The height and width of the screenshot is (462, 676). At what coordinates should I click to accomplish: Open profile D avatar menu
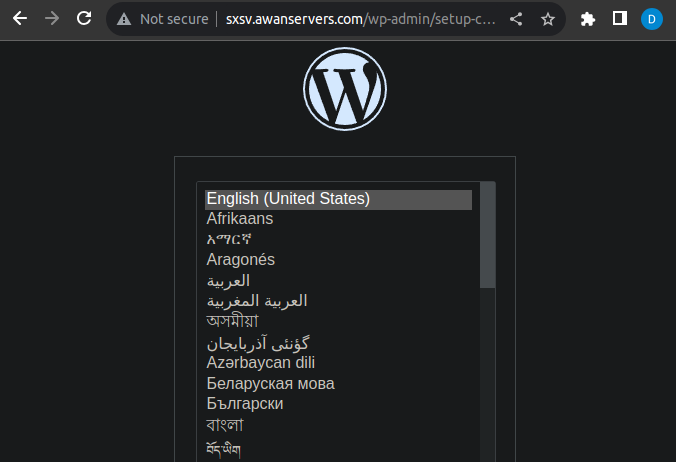tap(651, 19)
